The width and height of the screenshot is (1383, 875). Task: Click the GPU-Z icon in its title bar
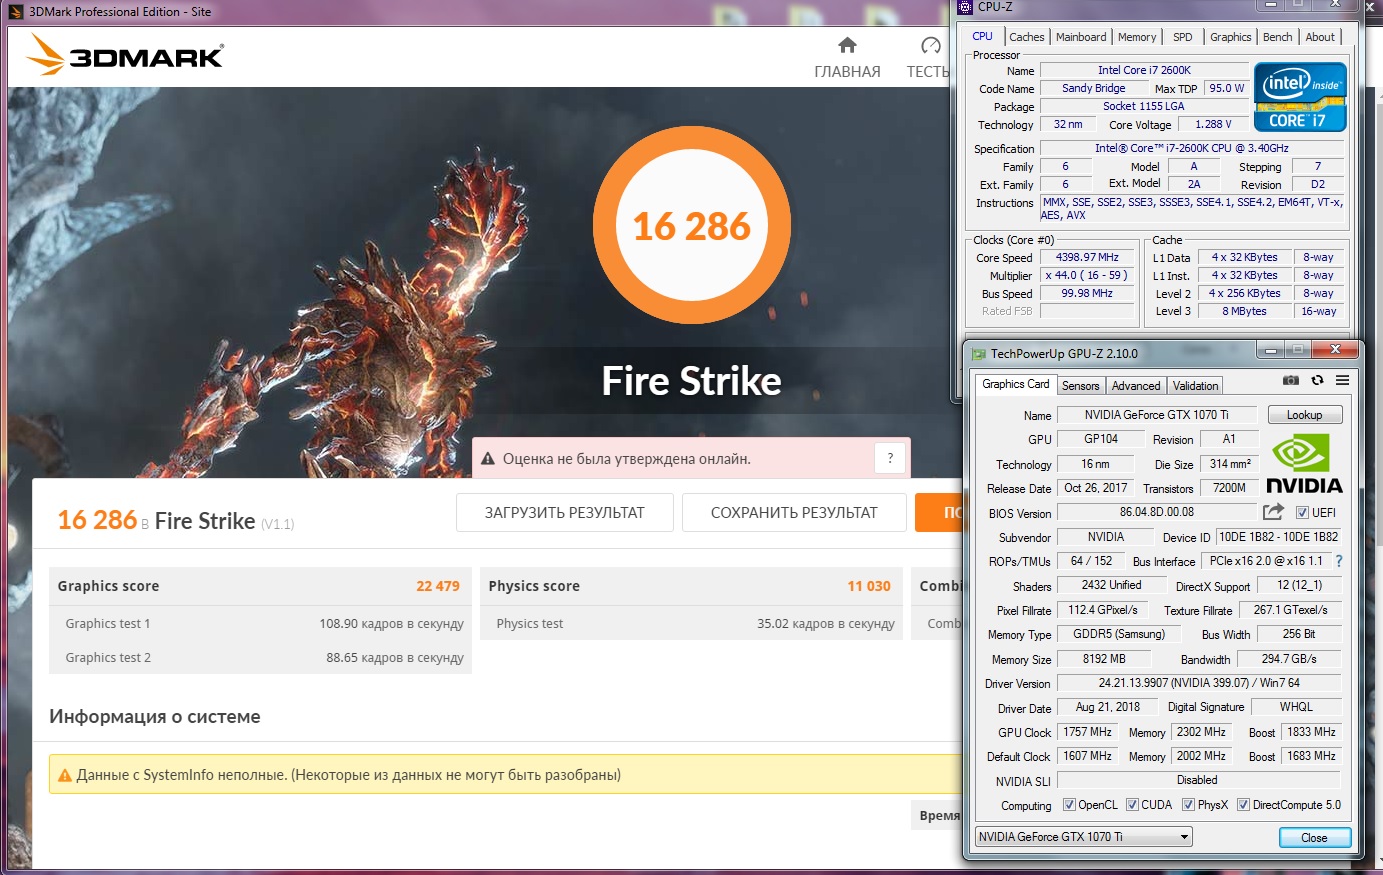[979, 353]
